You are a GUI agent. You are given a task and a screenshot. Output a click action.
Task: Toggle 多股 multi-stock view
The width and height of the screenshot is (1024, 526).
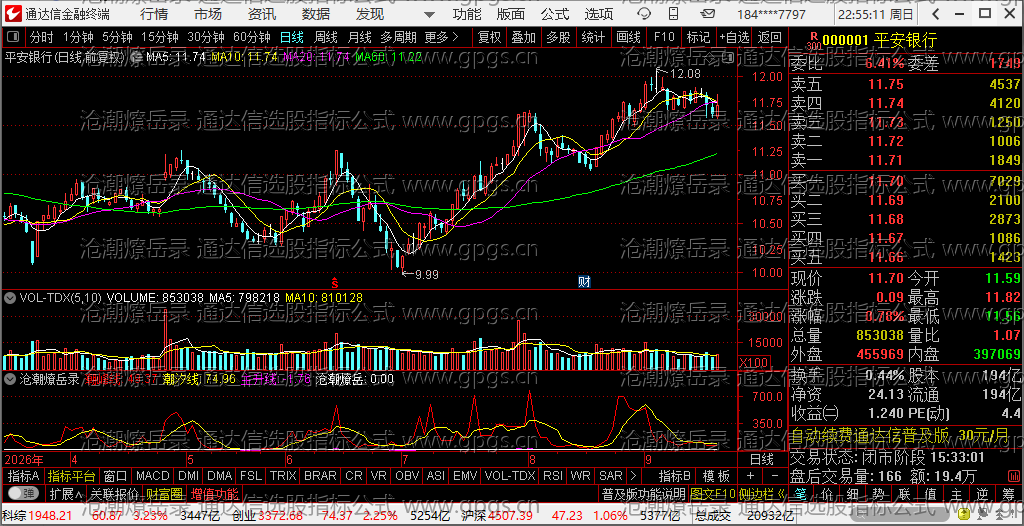pyautogui.click(x=558, y=37)
